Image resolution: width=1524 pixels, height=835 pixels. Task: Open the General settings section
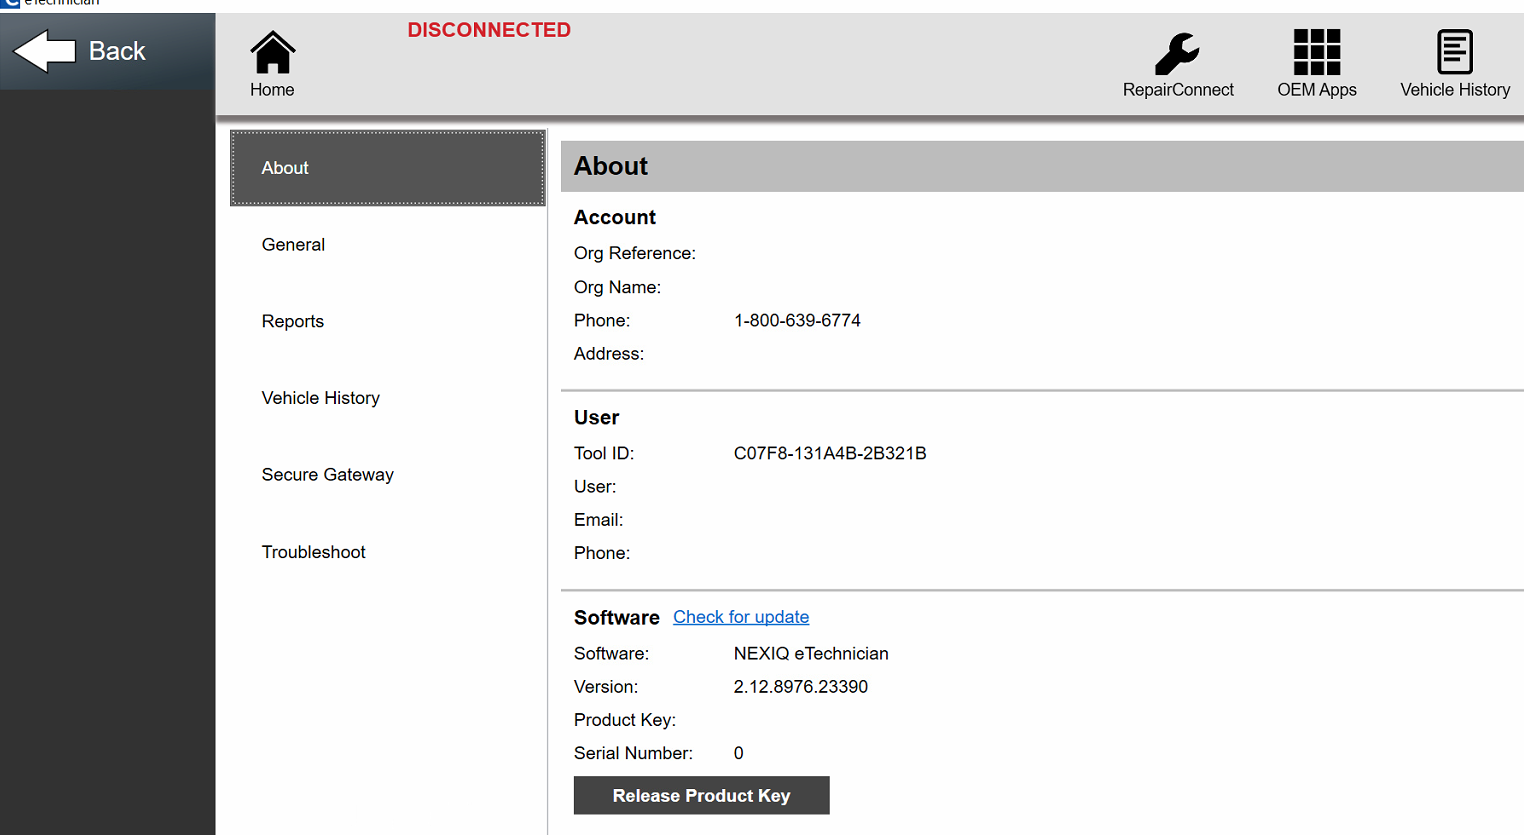coord(388,245)
